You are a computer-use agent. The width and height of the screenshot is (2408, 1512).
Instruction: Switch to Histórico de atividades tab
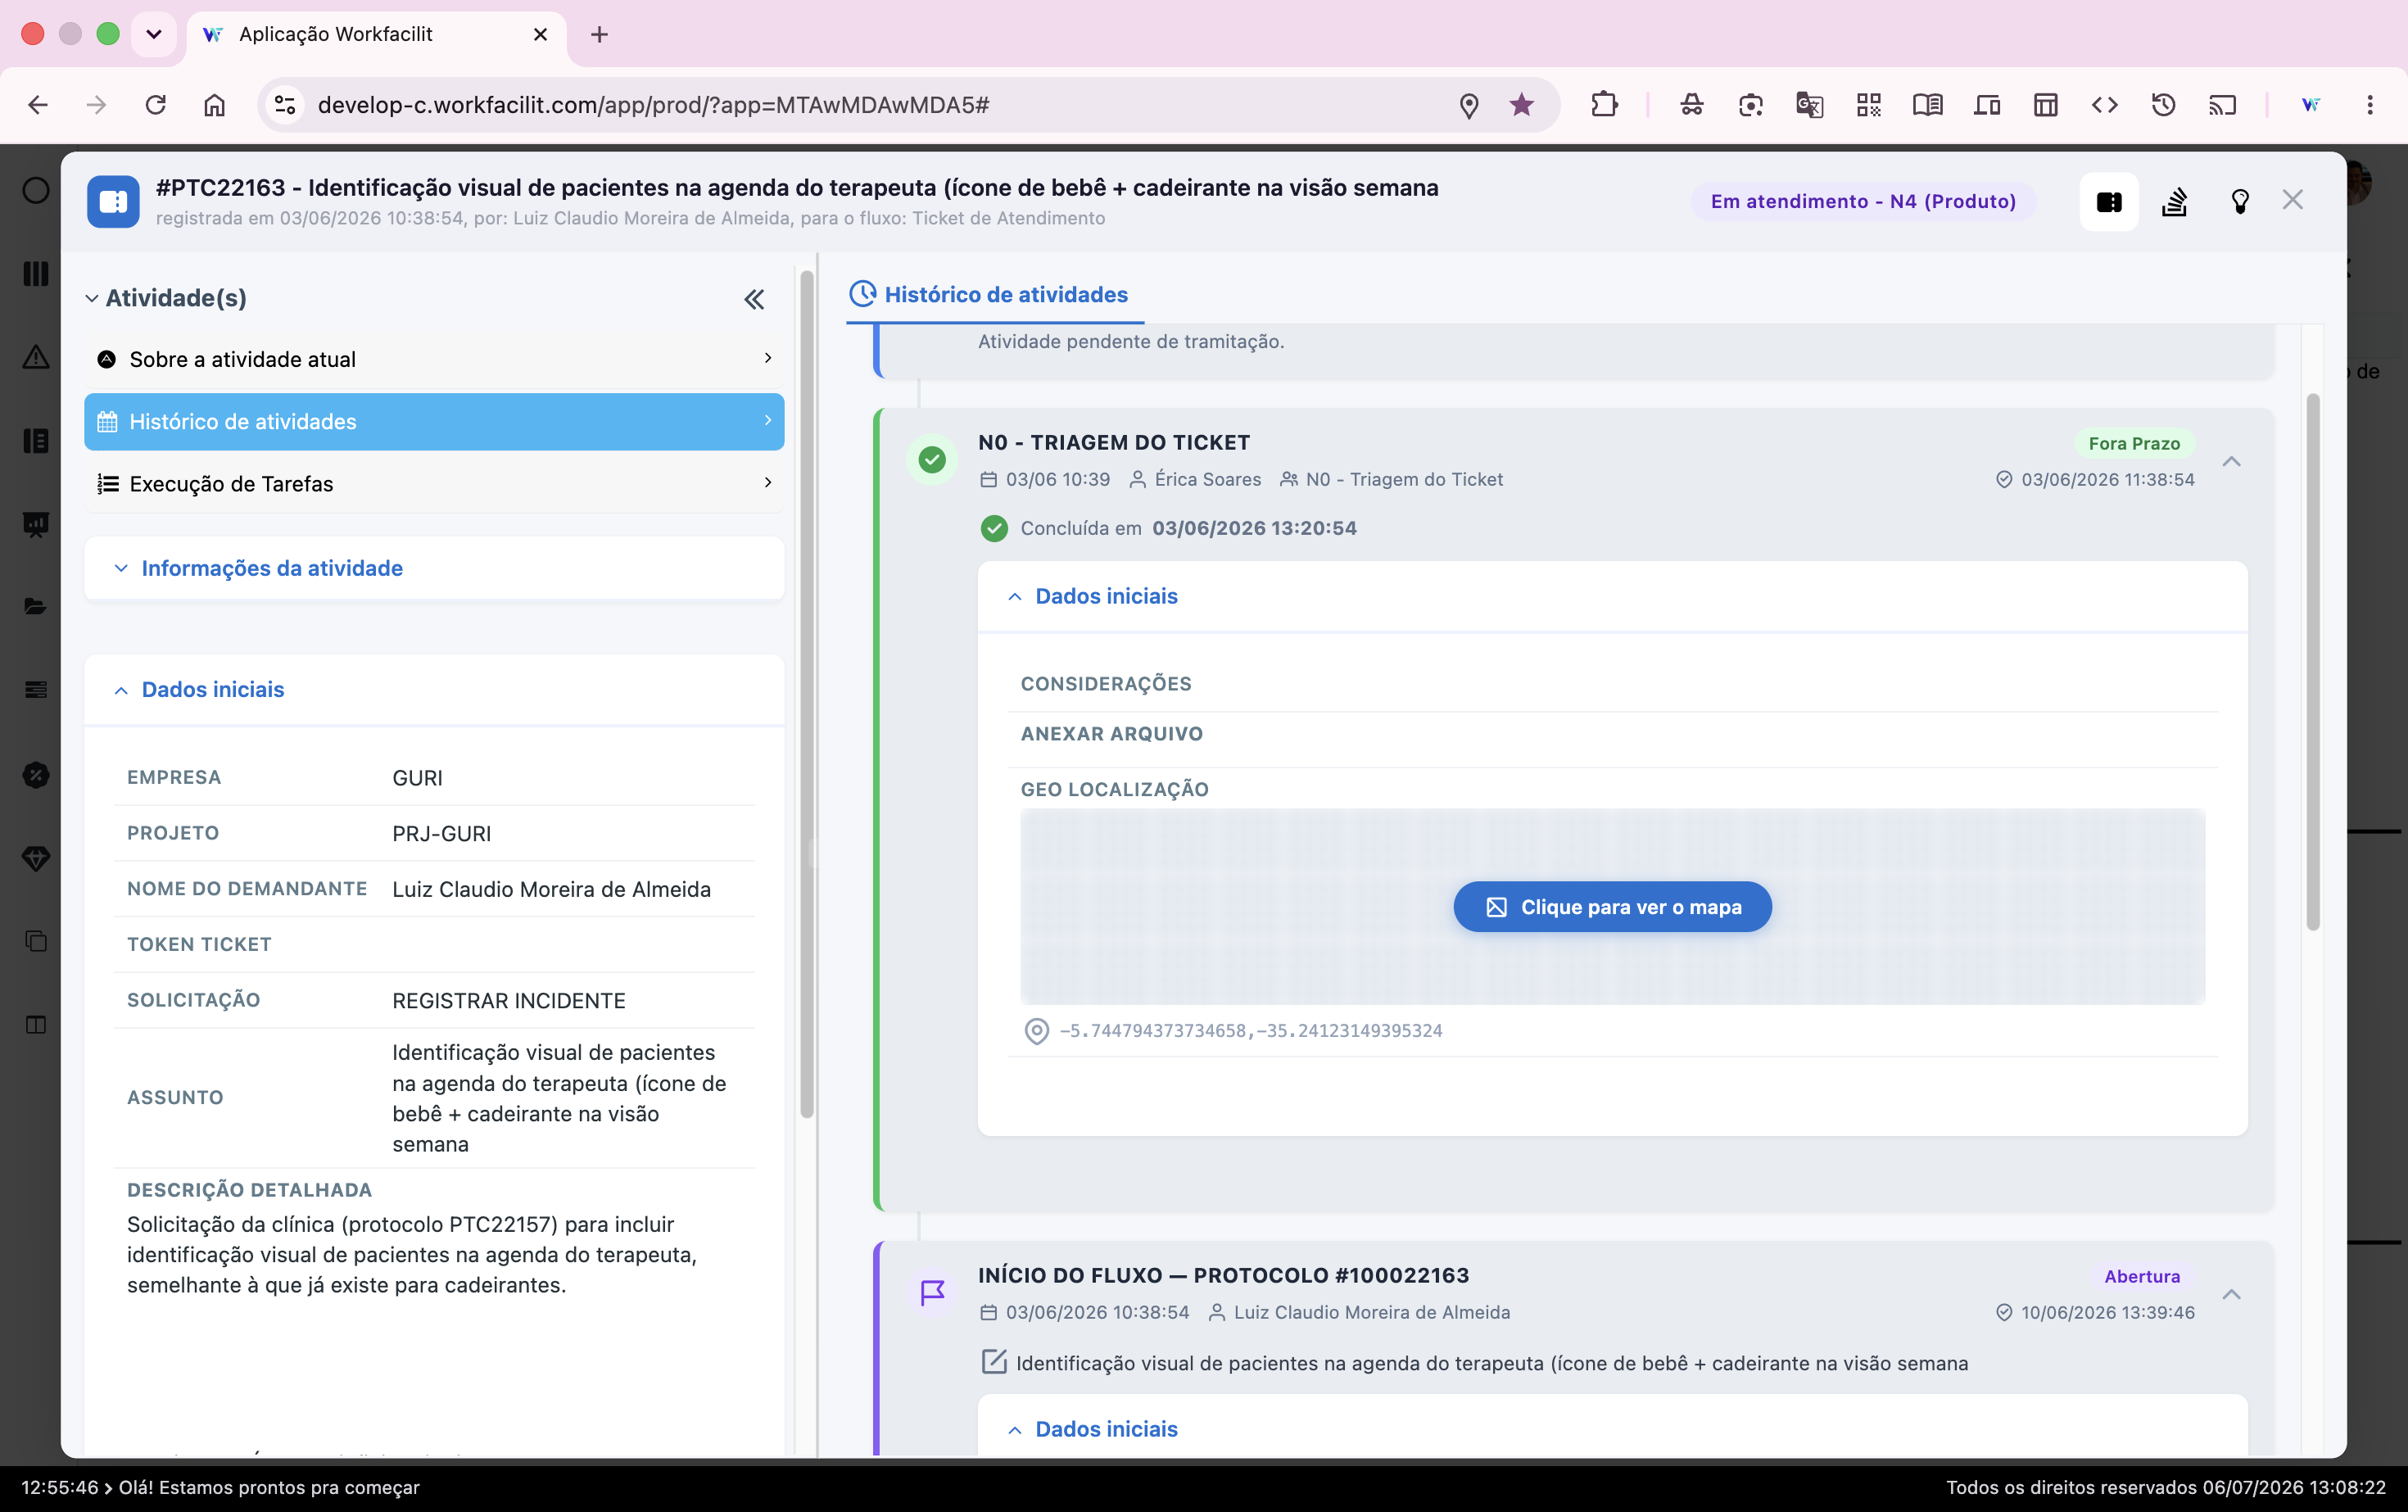994,294
